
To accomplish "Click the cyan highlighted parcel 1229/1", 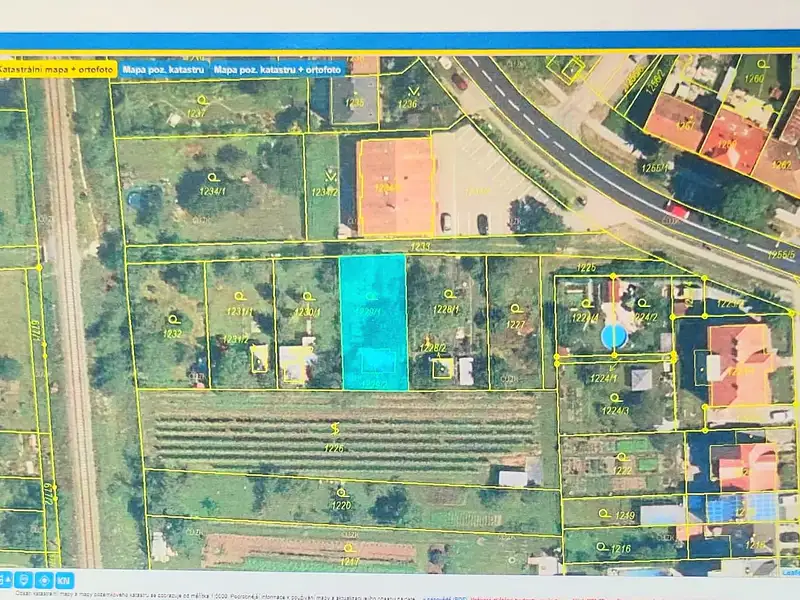I will (373, 321).
